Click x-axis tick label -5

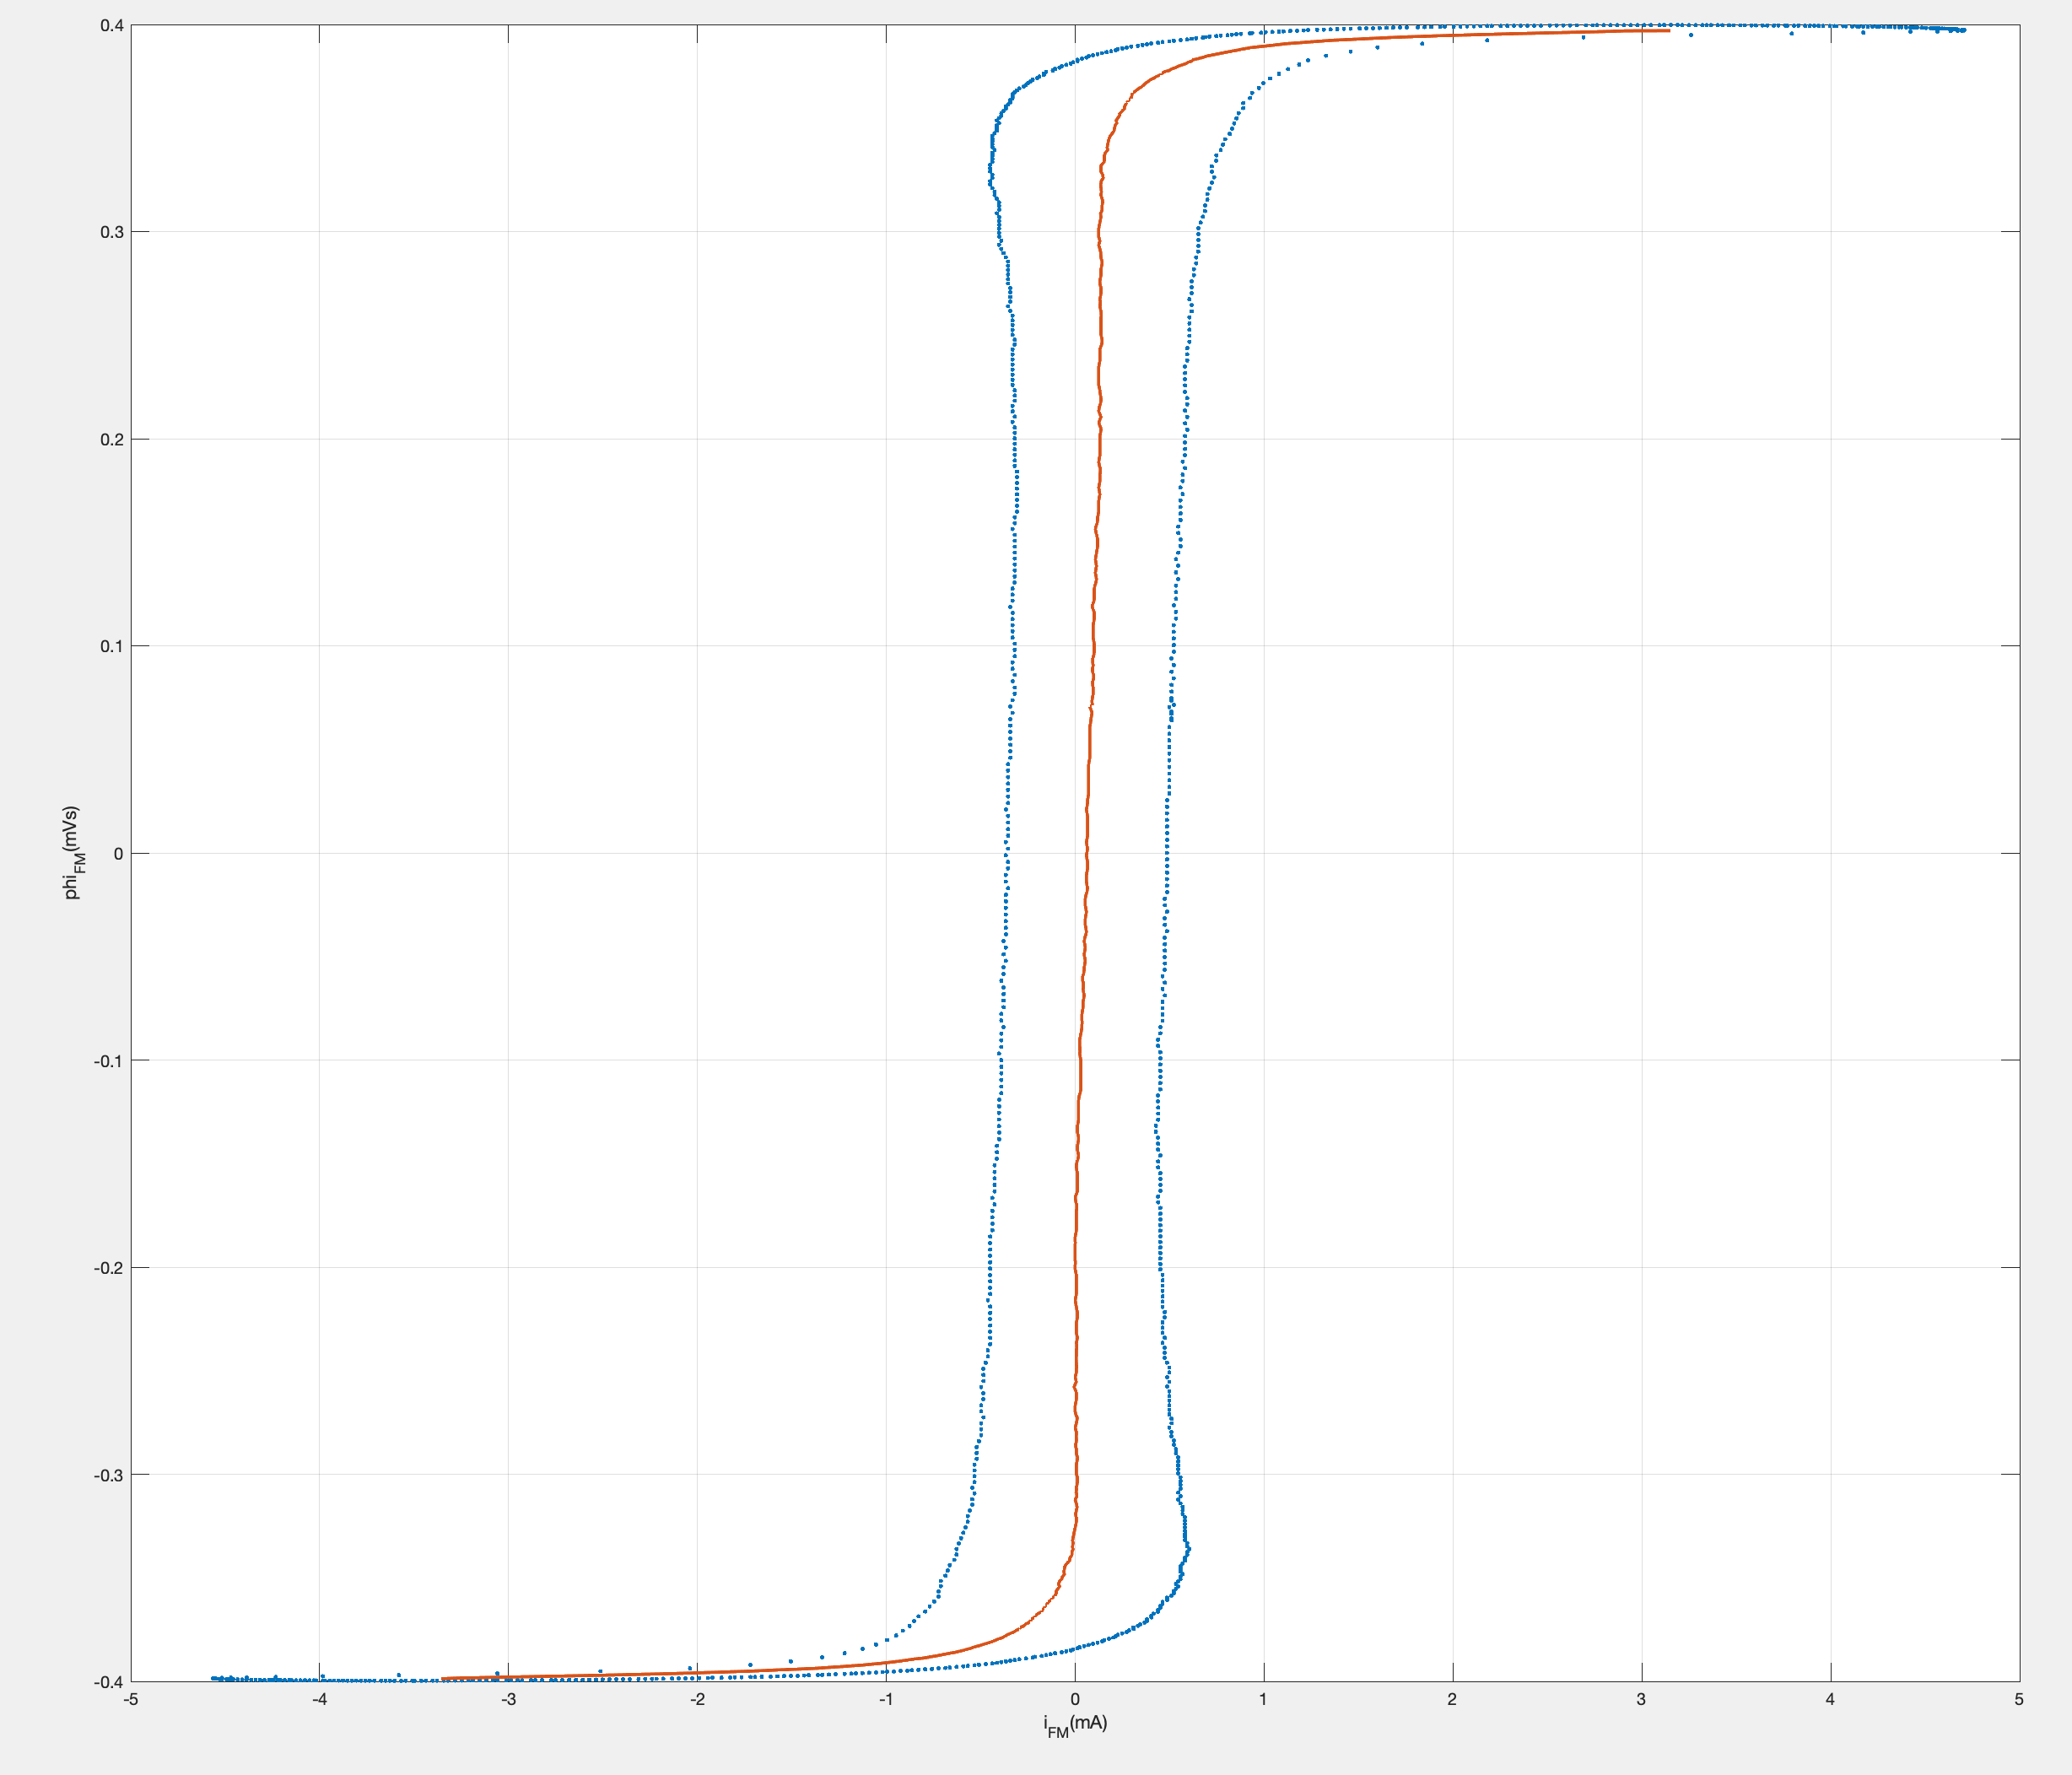click(131, 1699)
